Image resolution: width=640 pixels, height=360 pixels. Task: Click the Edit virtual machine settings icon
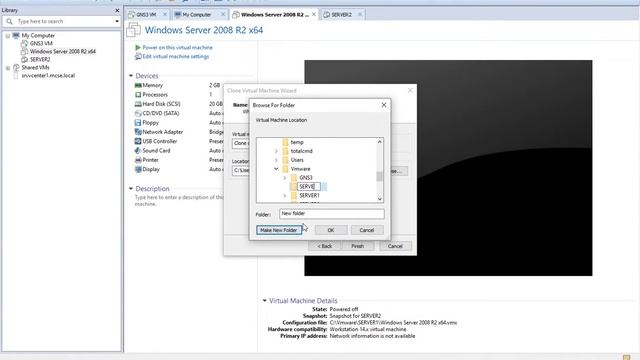click(x=138, y=57)
